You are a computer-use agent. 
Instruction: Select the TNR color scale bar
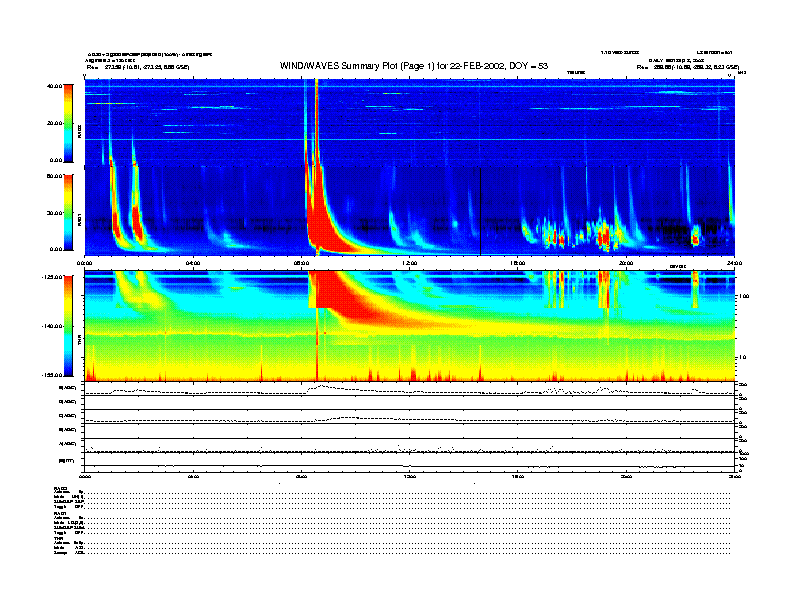click(68, 326)
